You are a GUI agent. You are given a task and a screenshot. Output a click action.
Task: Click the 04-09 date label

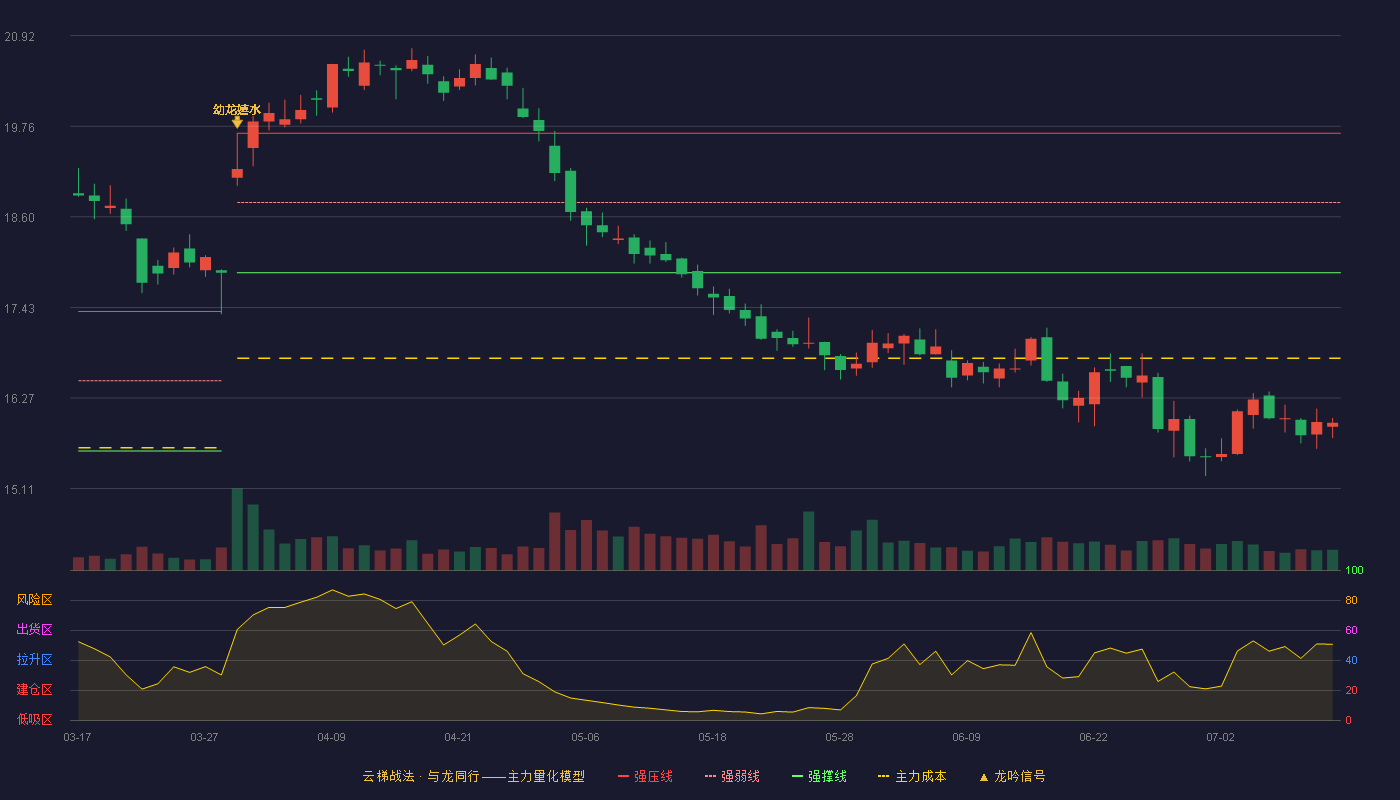(x=331, y=737)
